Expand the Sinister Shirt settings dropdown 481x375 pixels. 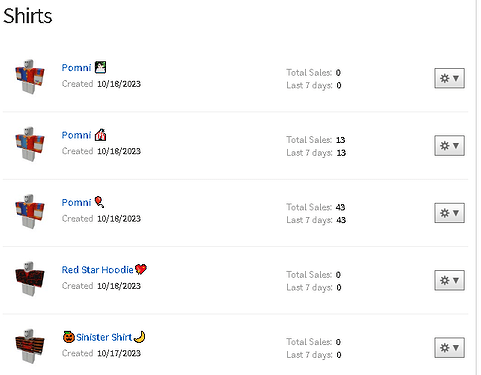449,348
